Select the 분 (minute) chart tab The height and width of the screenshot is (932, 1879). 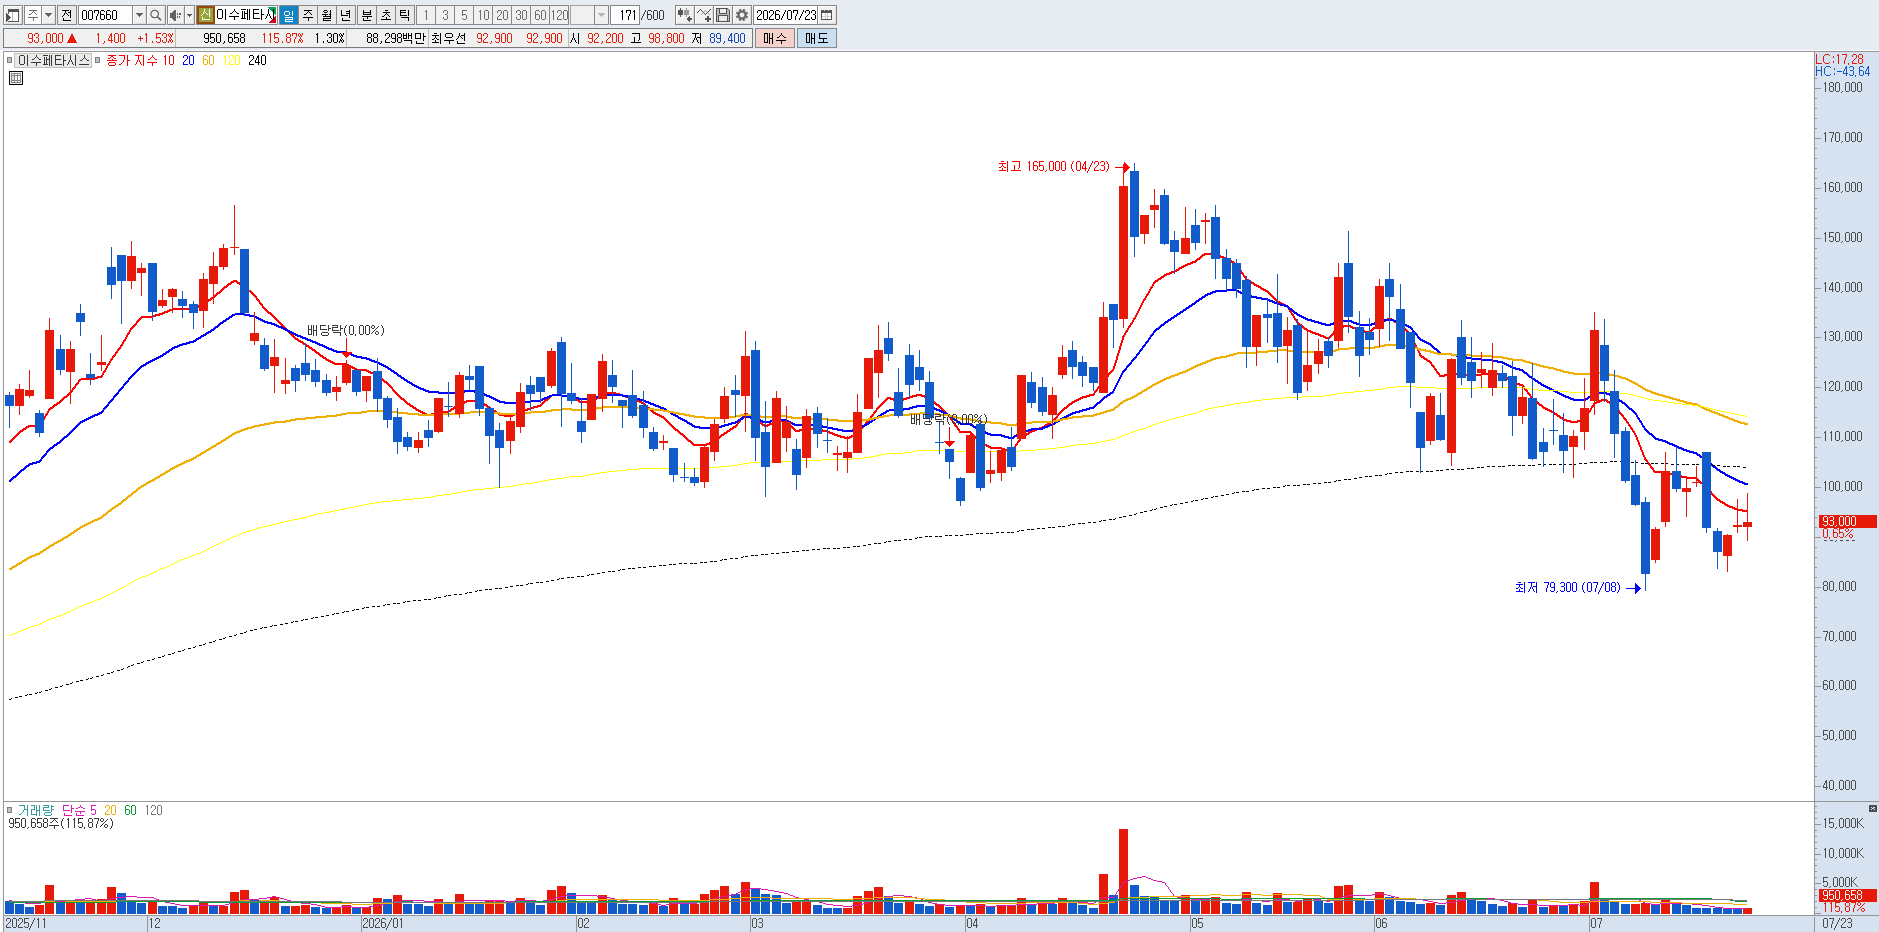coord(366,15)
